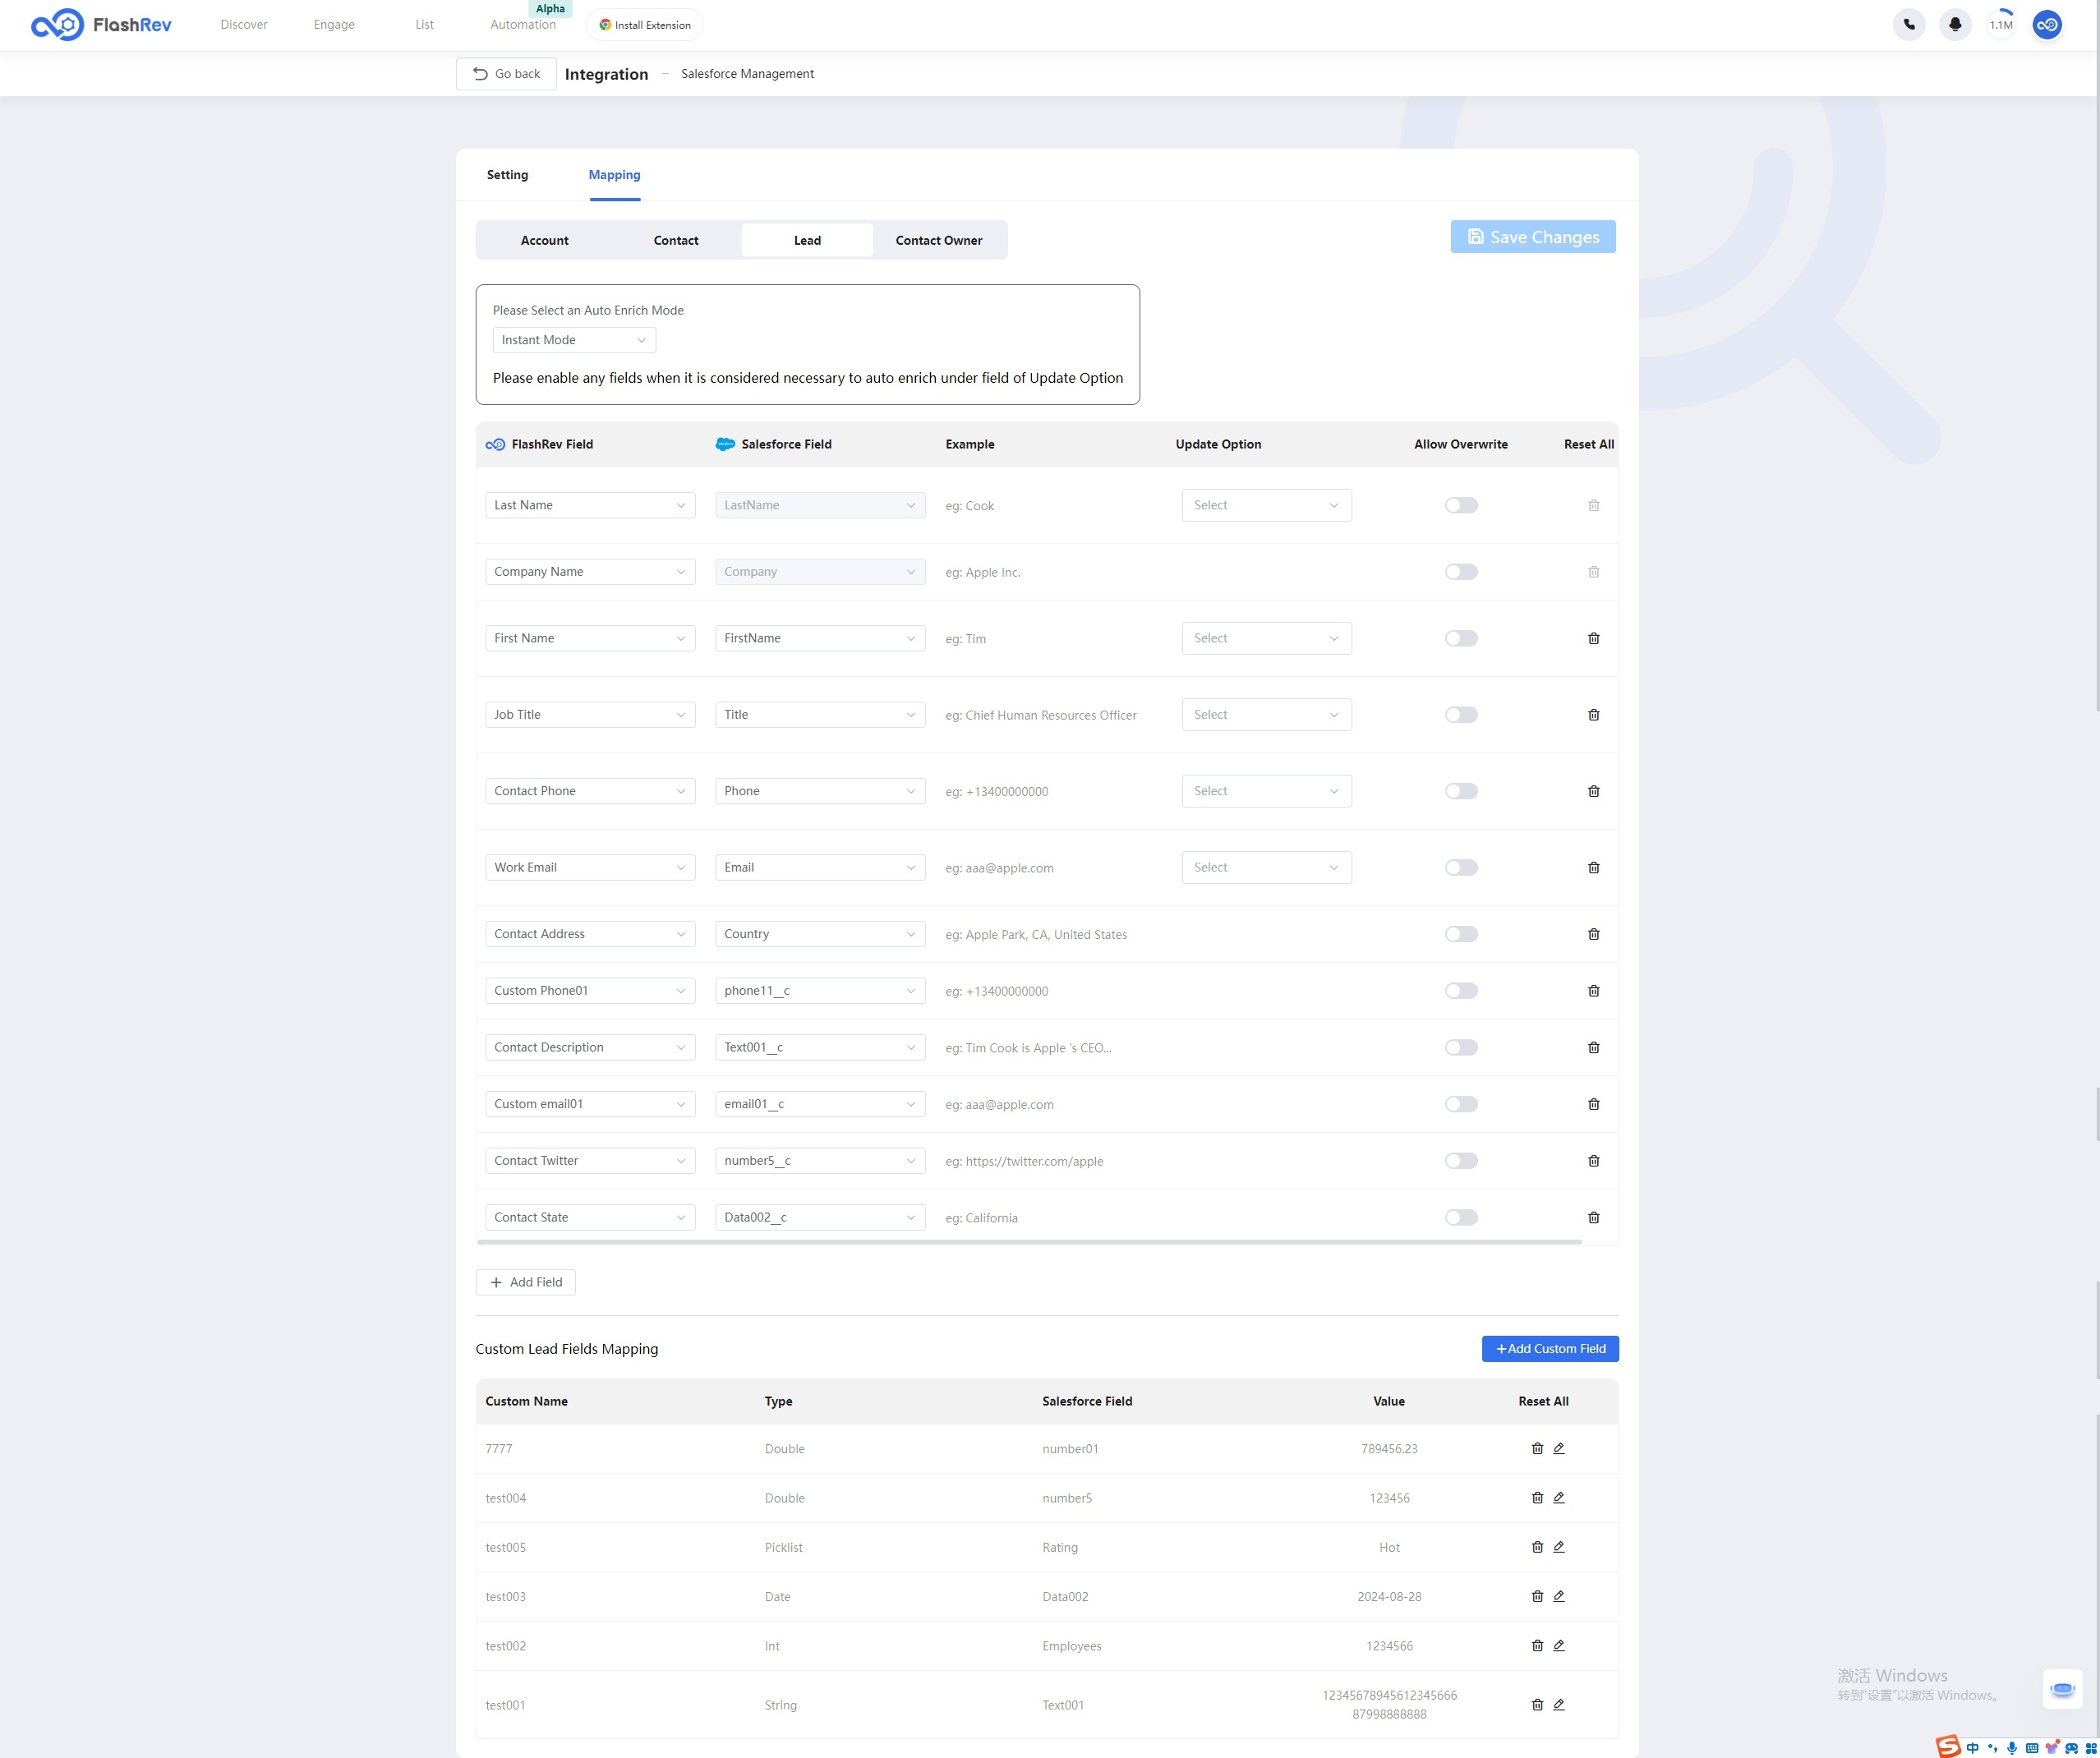Toggle Allow Overwrite for Custom Phone01
The width and height of the screenshot is (2100, 1758).
(1461, 991)
